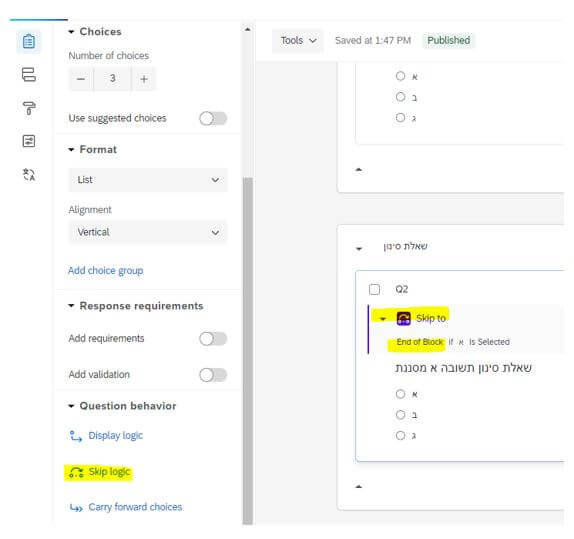This screenshot has width=574, height=539.
Task: Click the Add choice group link
Action: pyautogui.click(x=105, y=271)
